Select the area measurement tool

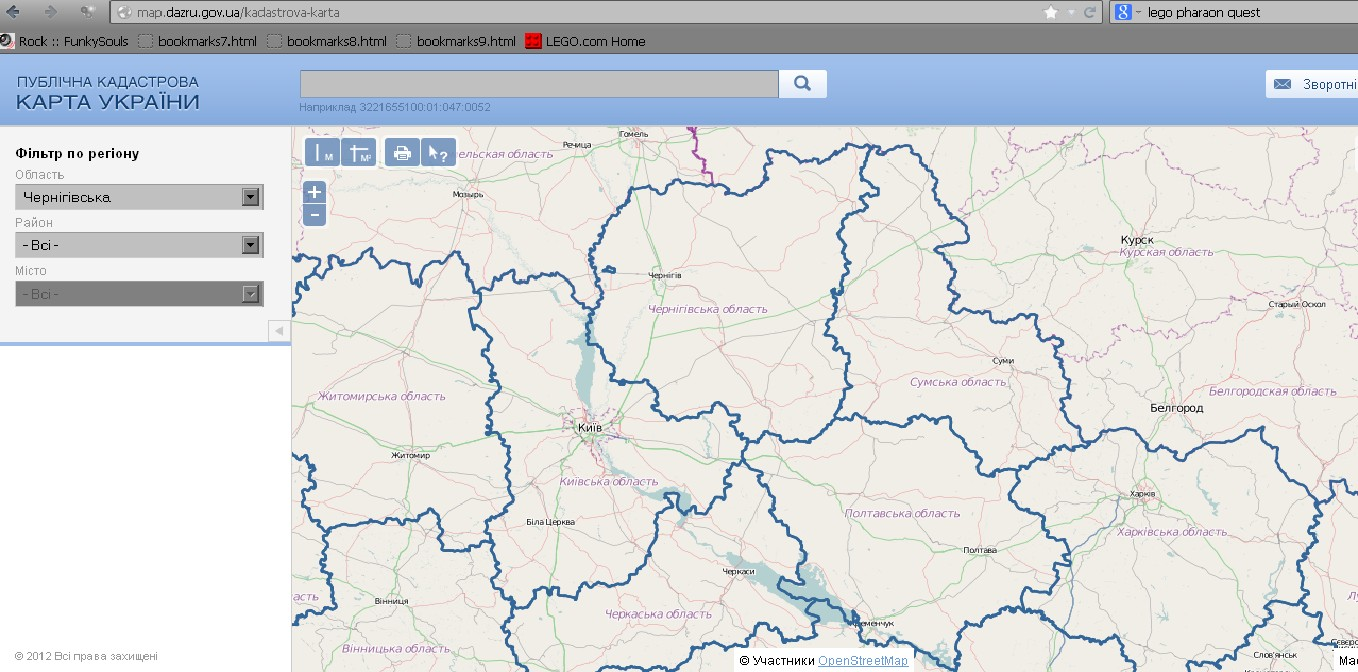[x=359, y=152]
